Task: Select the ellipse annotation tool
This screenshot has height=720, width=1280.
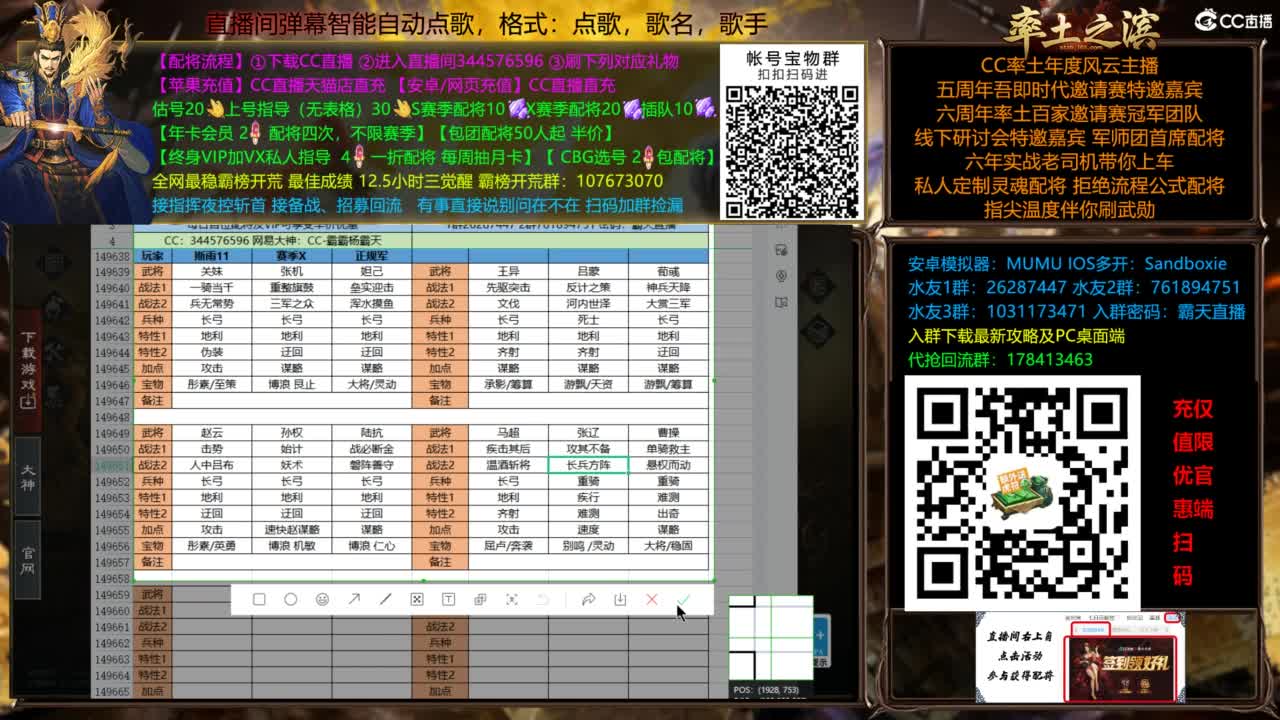Action: [291, 600]
